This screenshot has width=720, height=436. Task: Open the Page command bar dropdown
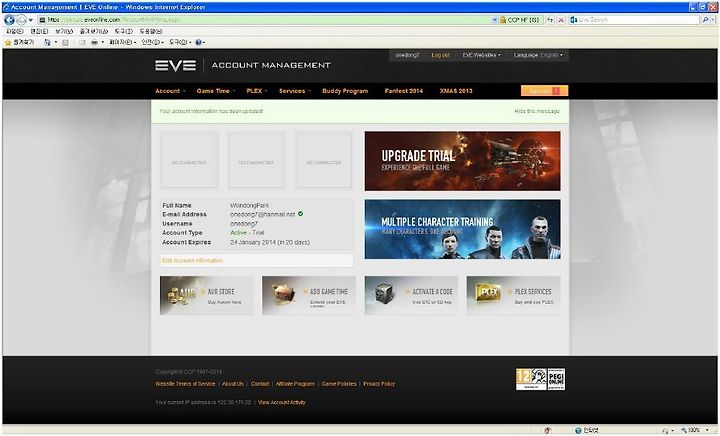(x=122, y=42)
